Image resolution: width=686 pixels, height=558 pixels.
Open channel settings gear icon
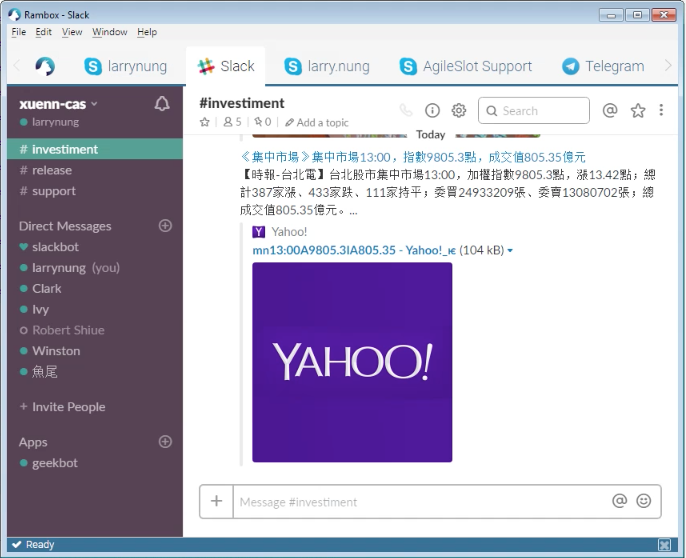coord(458,110)
